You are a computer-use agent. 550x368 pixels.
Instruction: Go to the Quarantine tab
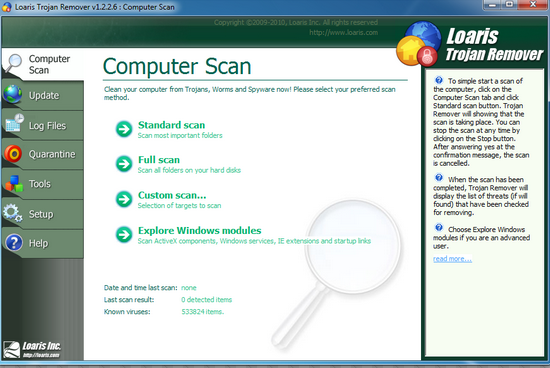click(x=43, y=154)
